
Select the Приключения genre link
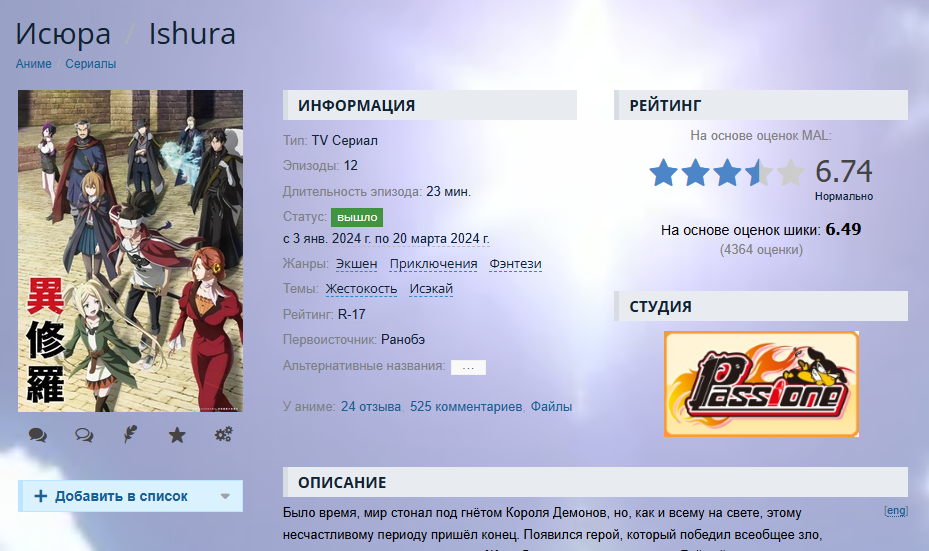[434, 264]
